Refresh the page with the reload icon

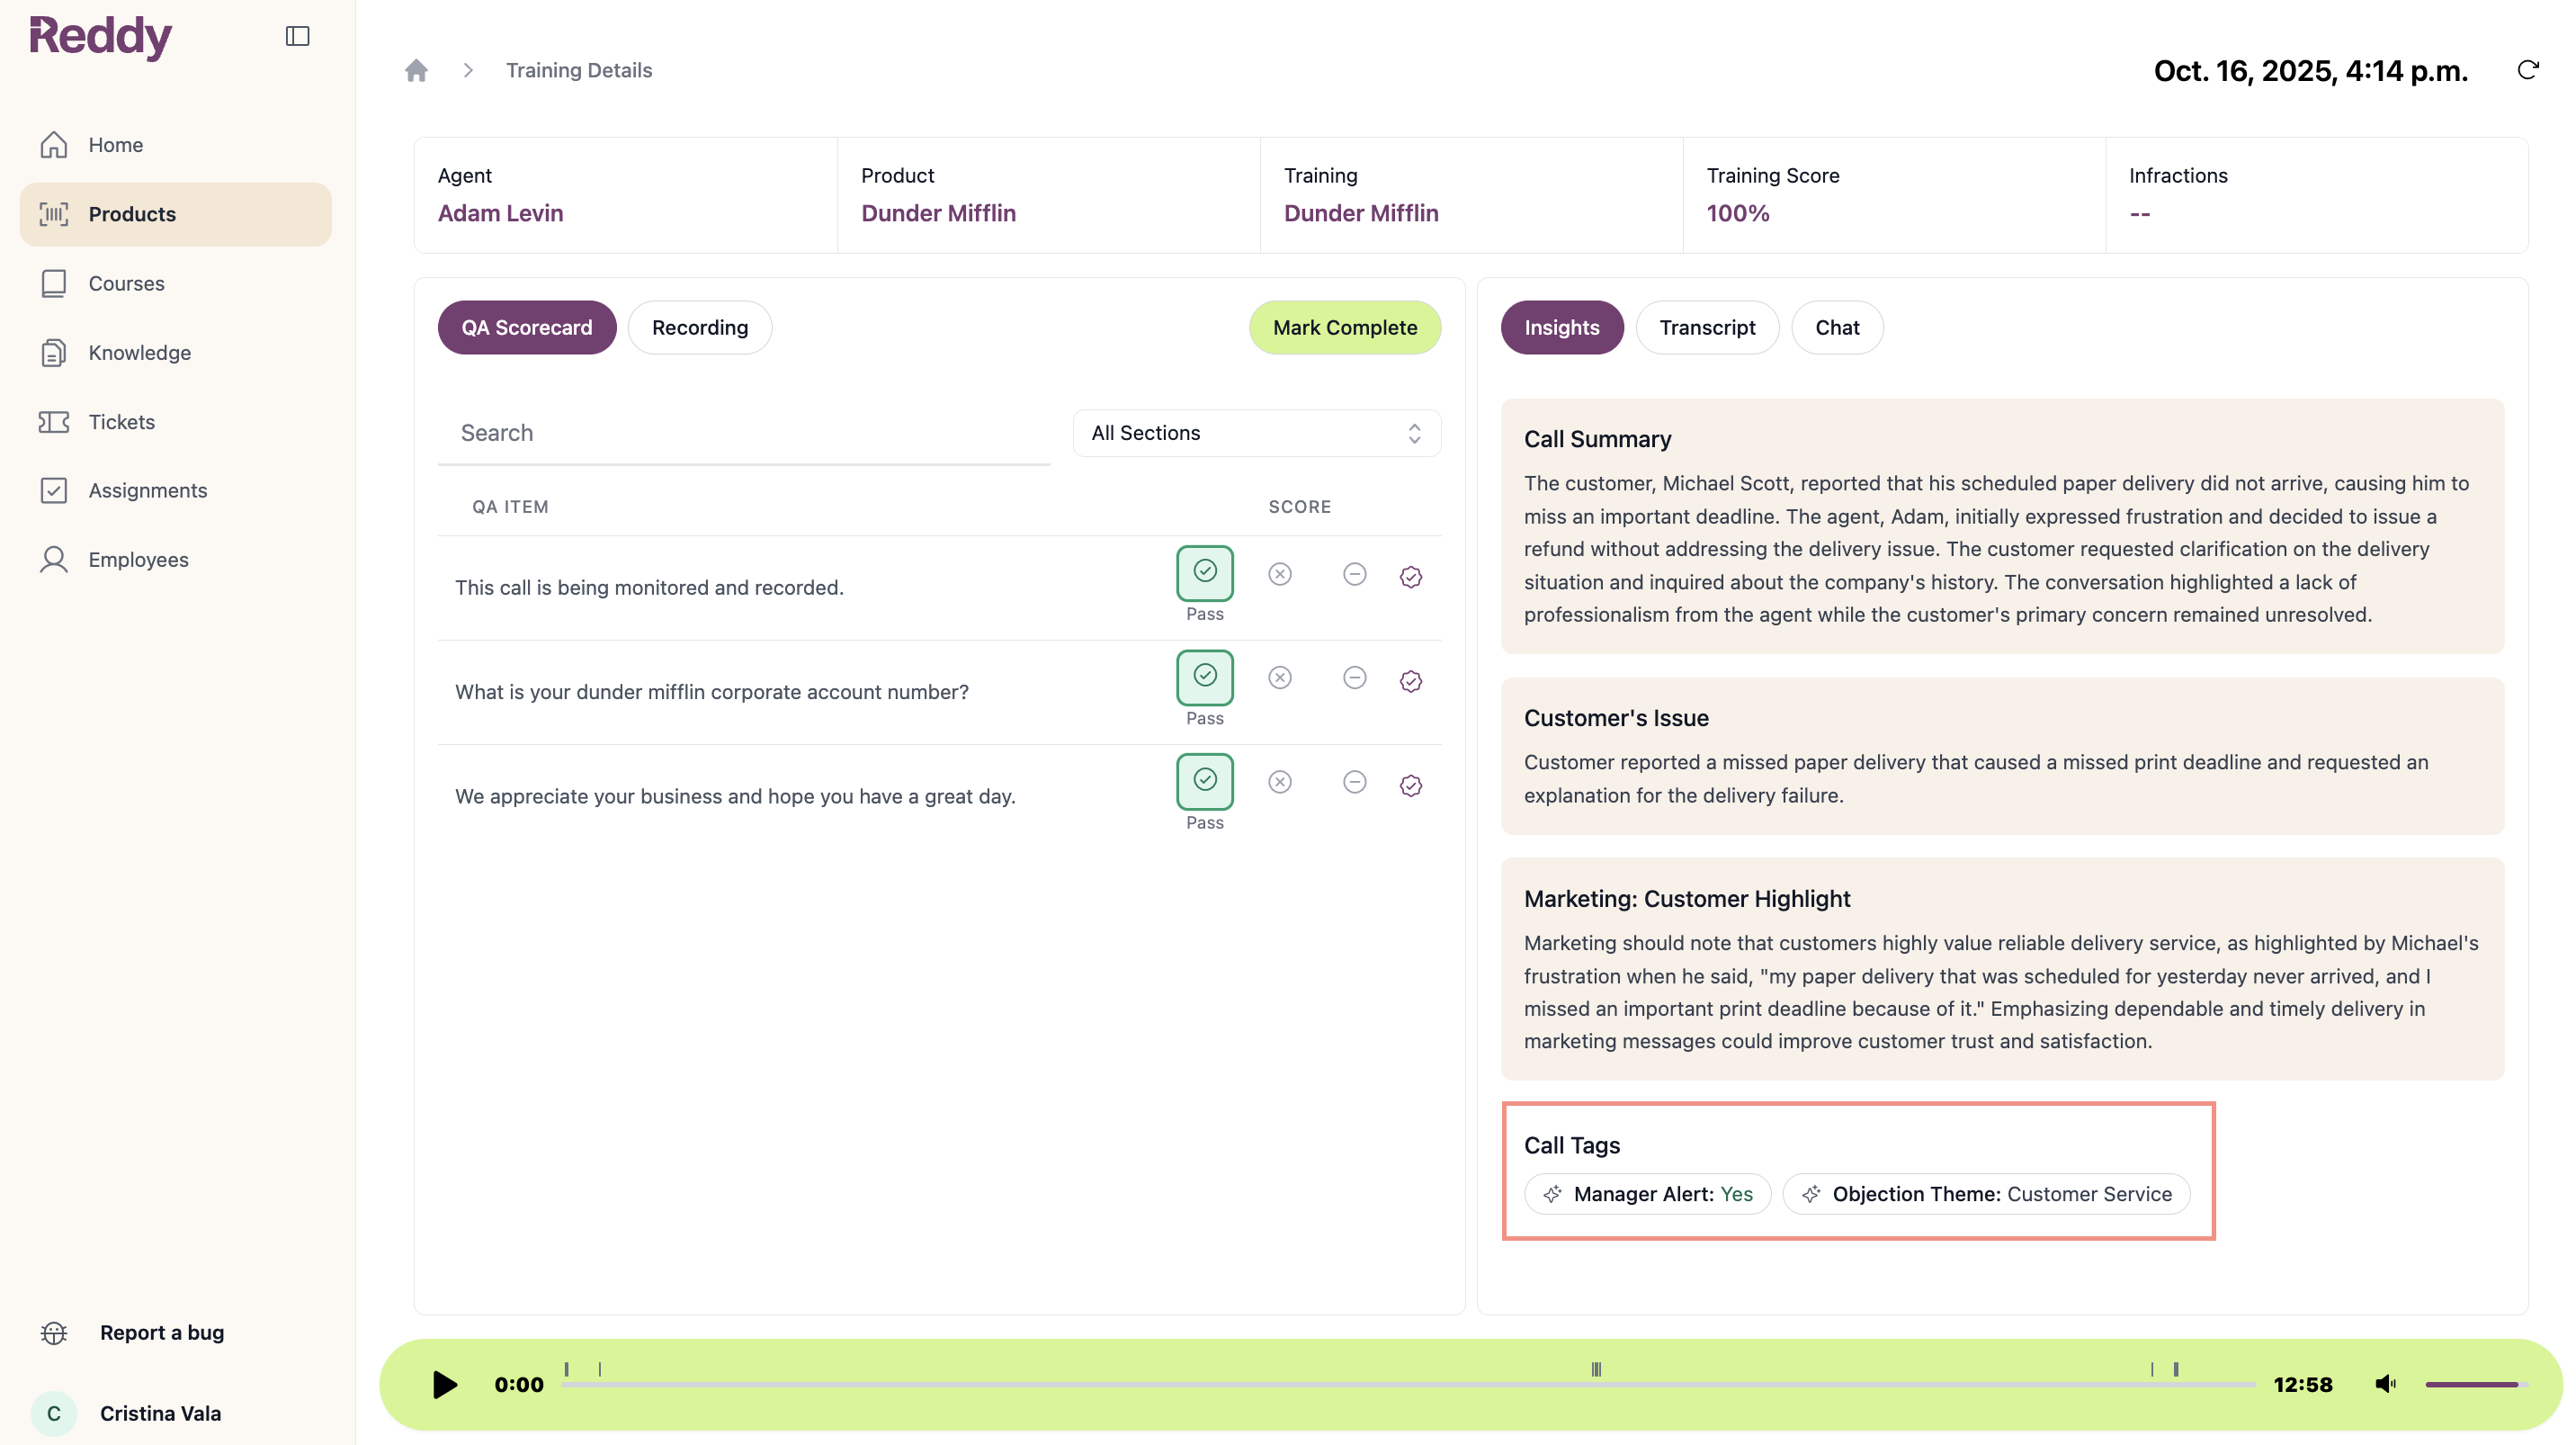2529,70
